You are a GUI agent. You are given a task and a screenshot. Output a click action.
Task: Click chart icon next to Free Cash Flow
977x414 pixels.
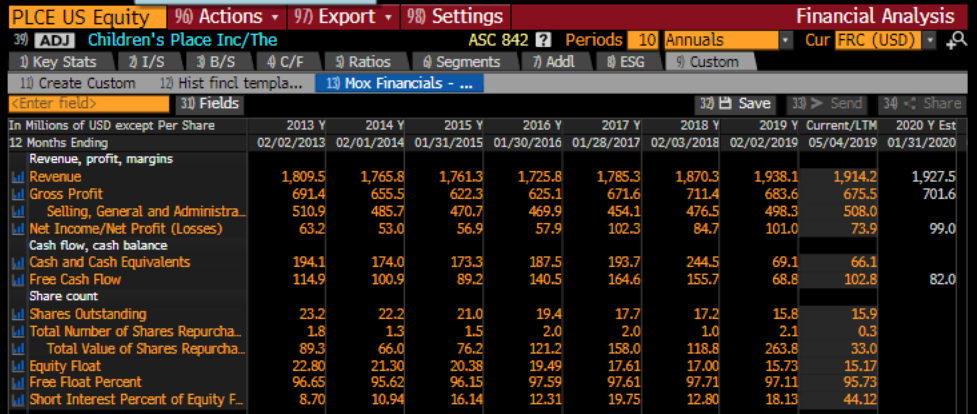click(17, 280)
